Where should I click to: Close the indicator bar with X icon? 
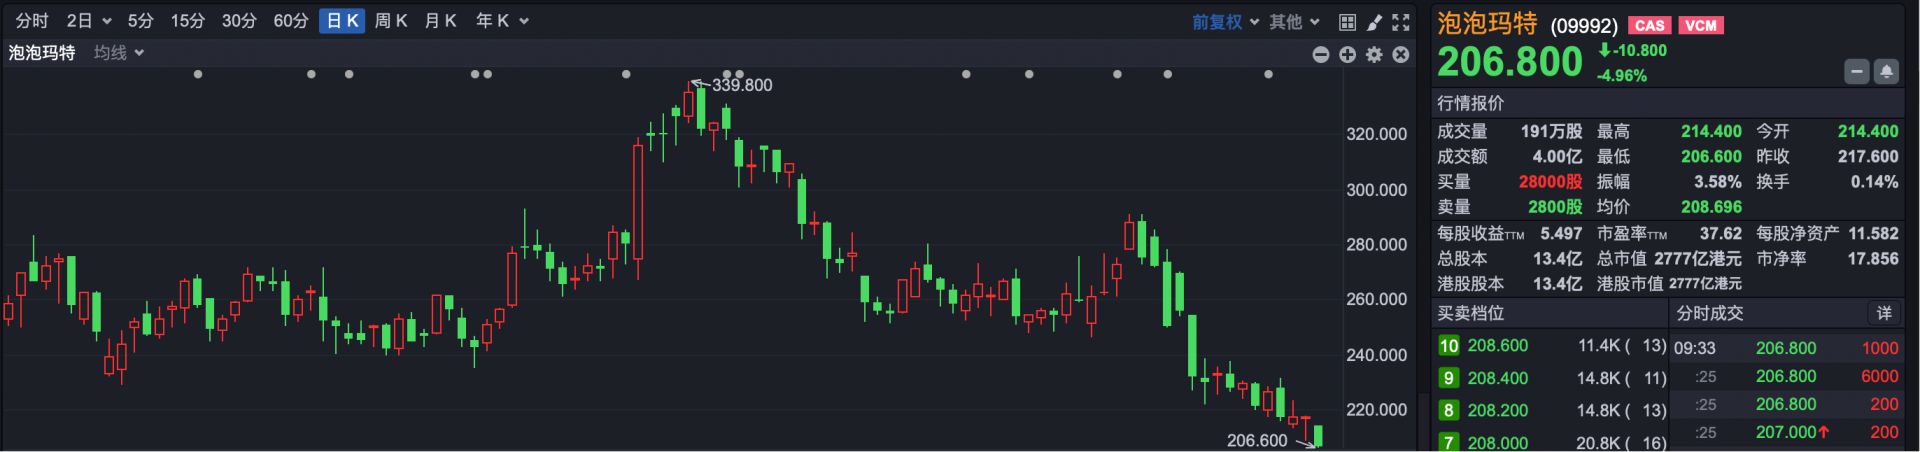click(x=1401, y=55)
